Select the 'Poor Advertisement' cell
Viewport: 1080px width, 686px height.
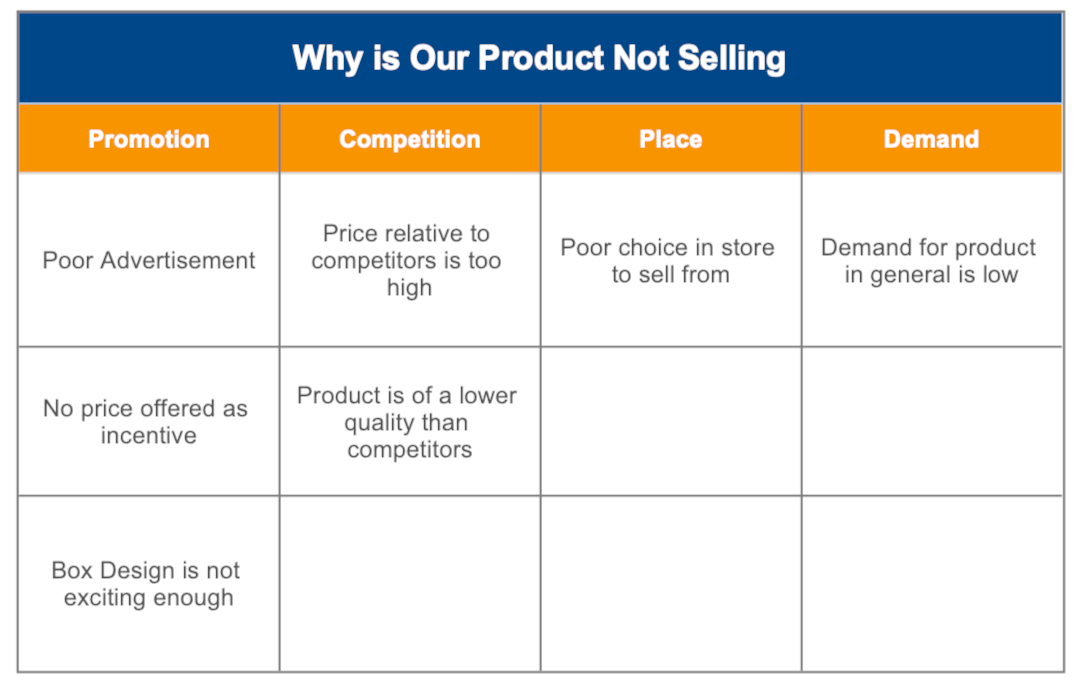tap(149, 261)
